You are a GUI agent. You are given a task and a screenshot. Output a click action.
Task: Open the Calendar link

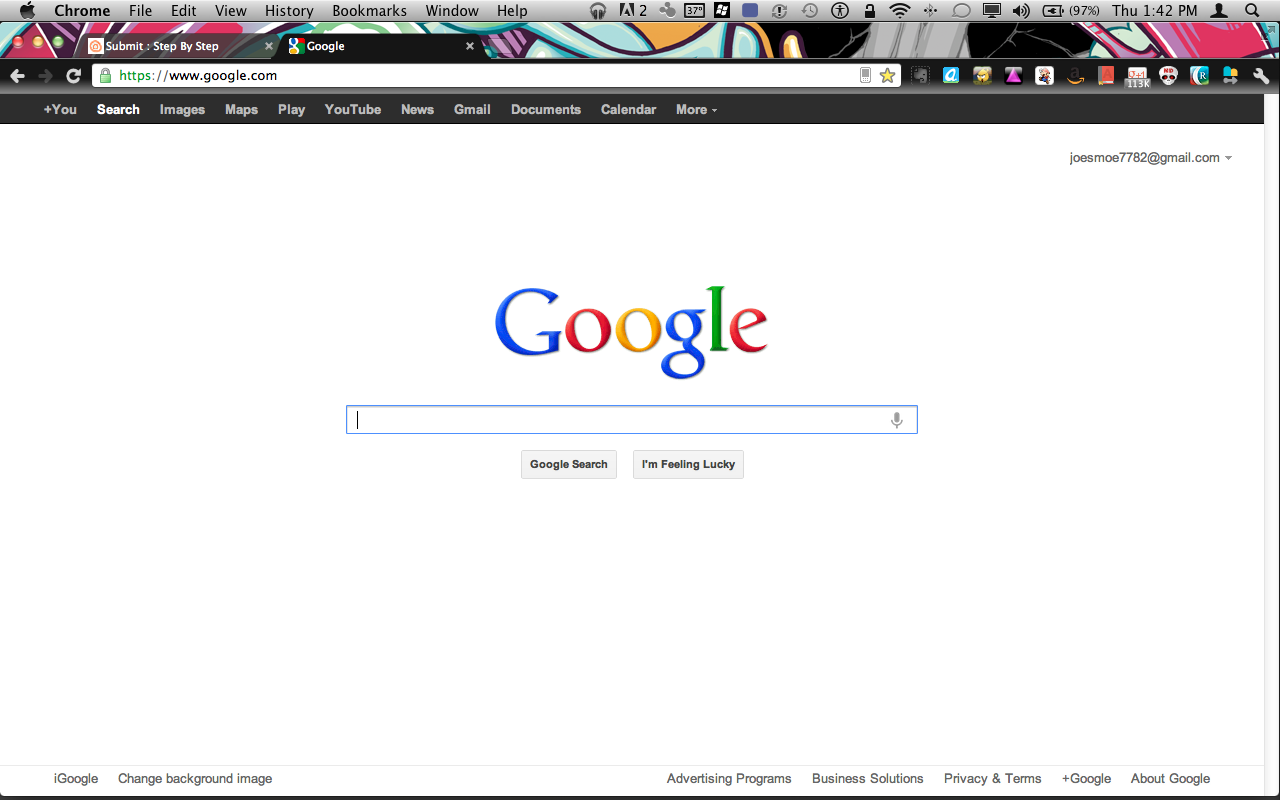tap(628, 110)
